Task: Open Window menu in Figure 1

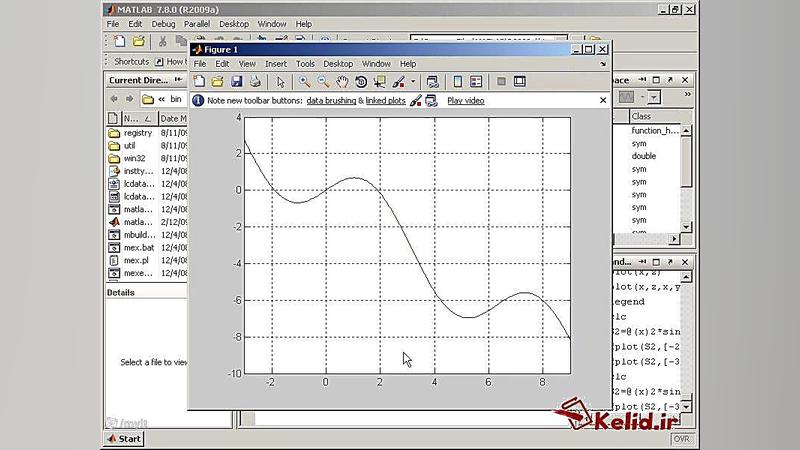Action: click(x=376, y=64)
